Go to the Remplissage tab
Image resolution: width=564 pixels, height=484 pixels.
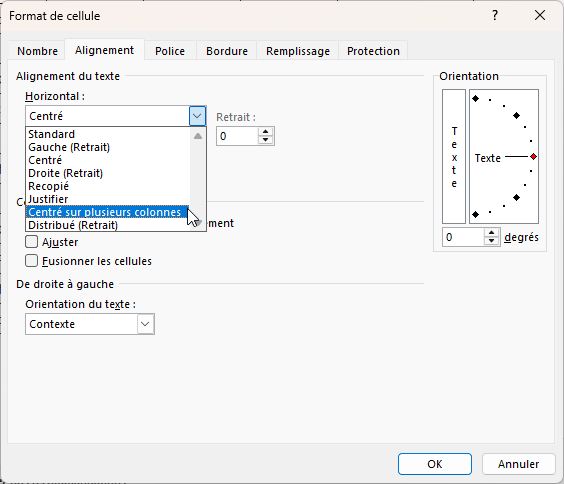click(x=298, y=51)
